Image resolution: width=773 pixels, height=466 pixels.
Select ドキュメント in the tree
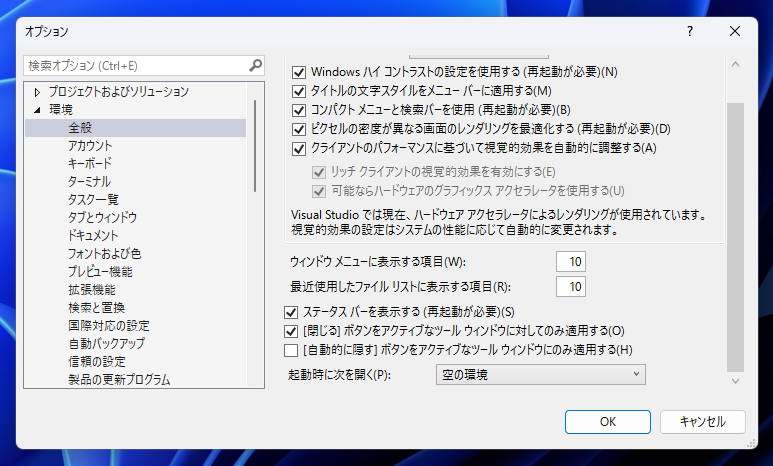(93, 236)
